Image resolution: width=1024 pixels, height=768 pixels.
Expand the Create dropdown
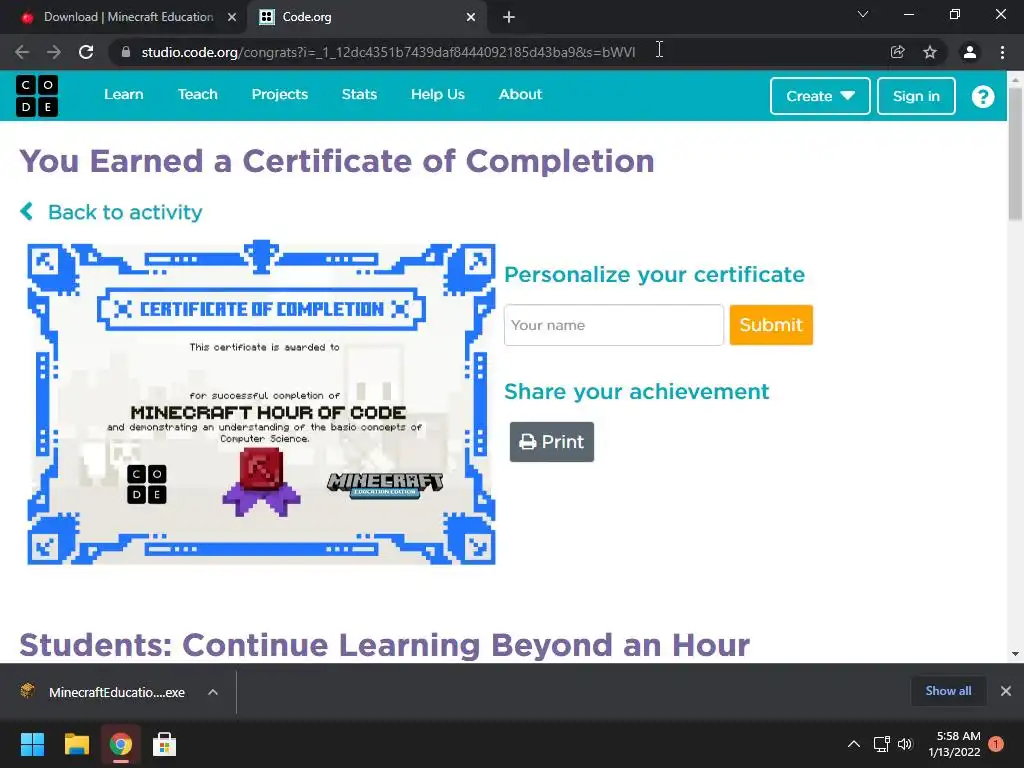click(820, 96)
